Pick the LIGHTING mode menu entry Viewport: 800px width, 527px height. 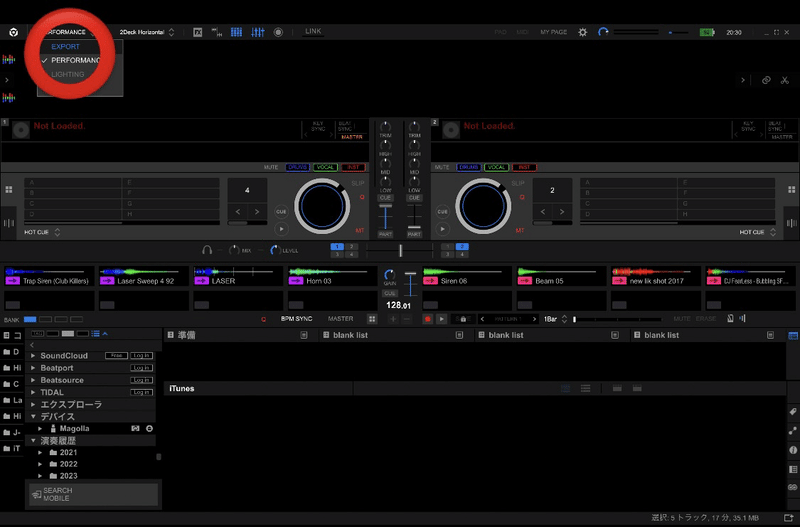tap(67, 74)
